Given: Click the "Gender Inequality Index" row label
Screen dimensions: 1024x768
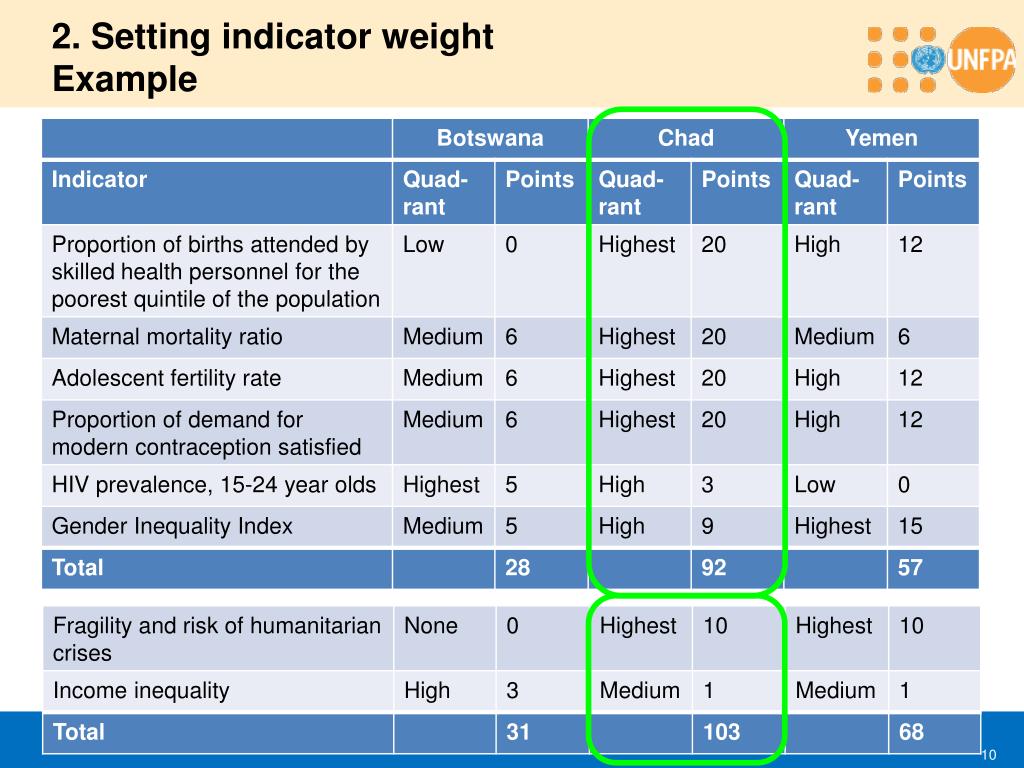Looking at the screenshot, I should [x=172, y=526].
